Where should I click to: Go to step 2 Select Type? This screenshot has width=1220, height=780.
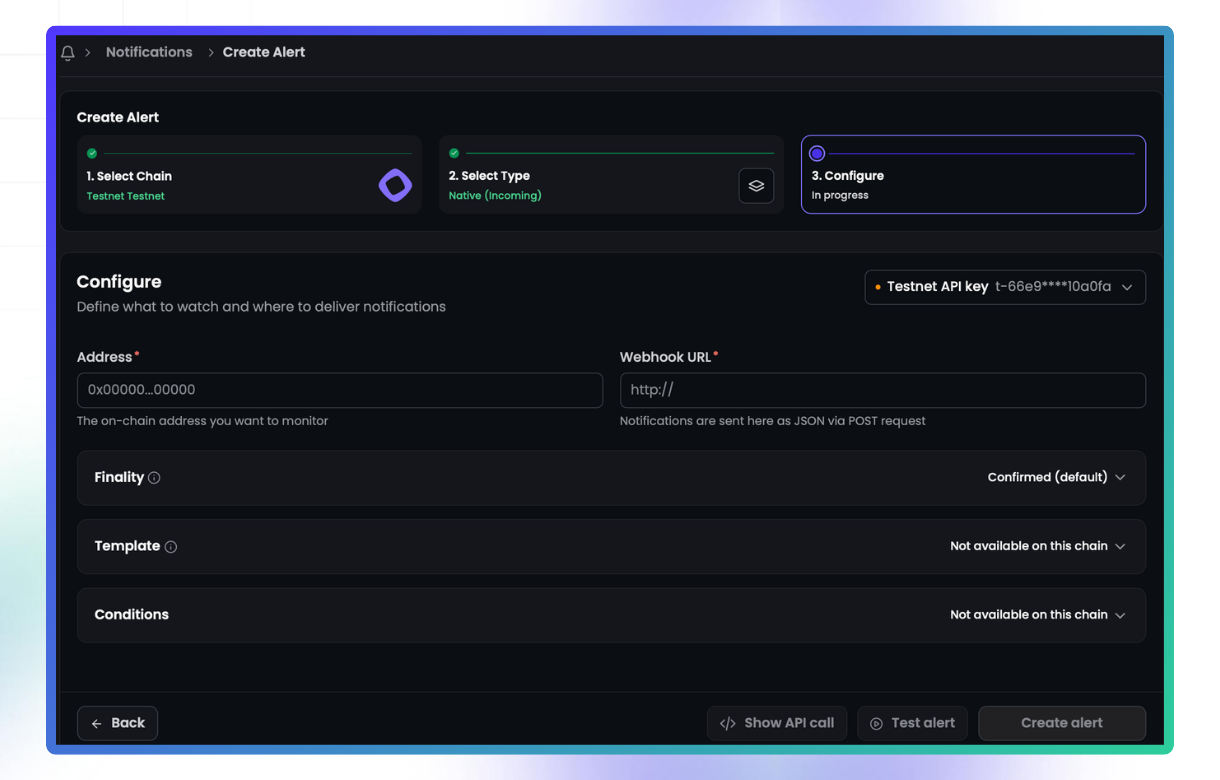coord(611,175)
